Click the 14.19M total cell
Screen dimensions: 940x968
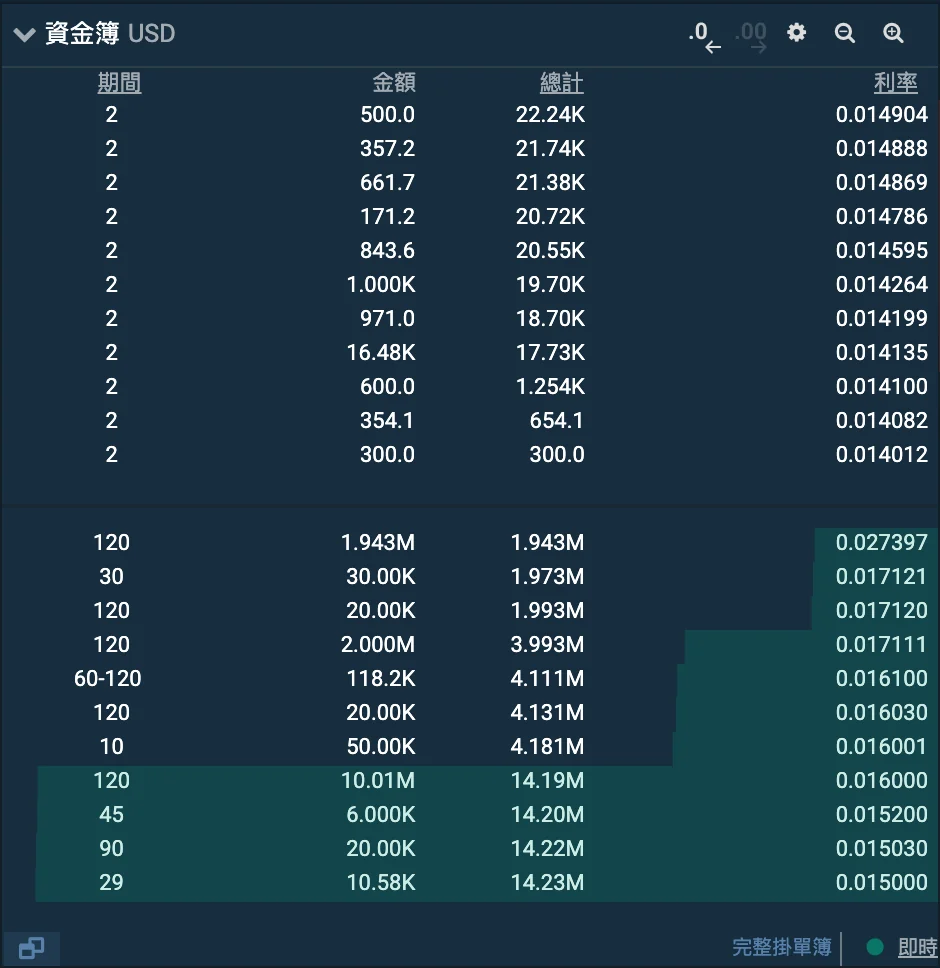point(547,780)
